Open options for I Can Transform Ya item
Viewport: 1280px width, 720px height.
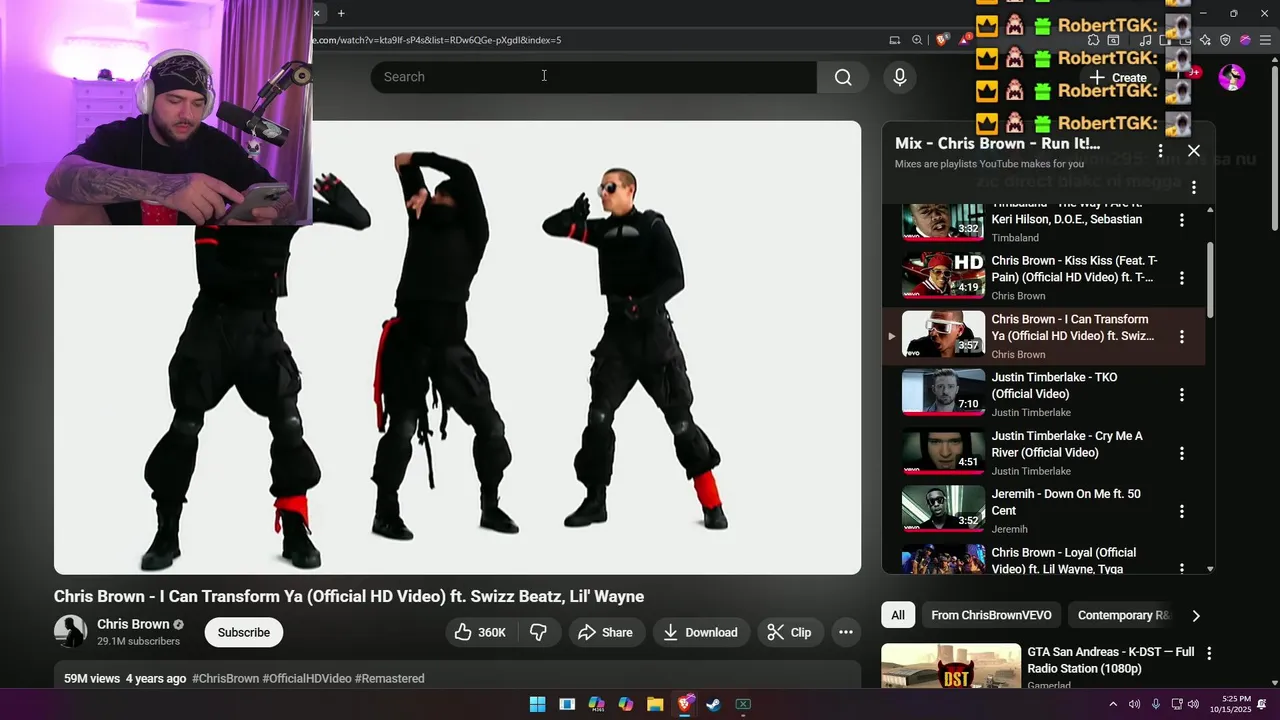pos(1181,337)
